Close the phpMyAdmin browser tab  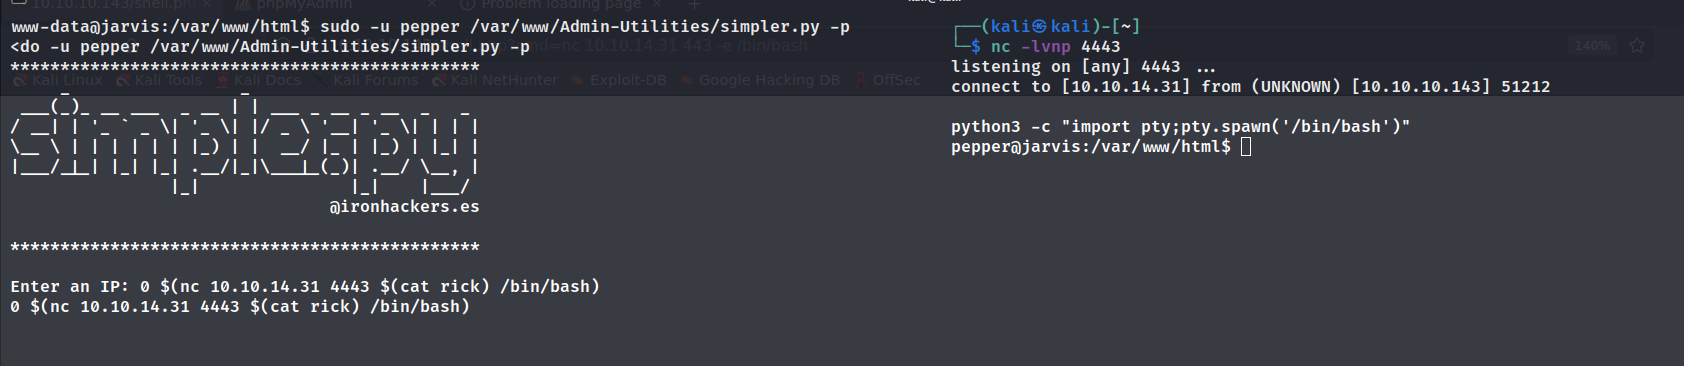pyautogui.click(x=432, y=5)
